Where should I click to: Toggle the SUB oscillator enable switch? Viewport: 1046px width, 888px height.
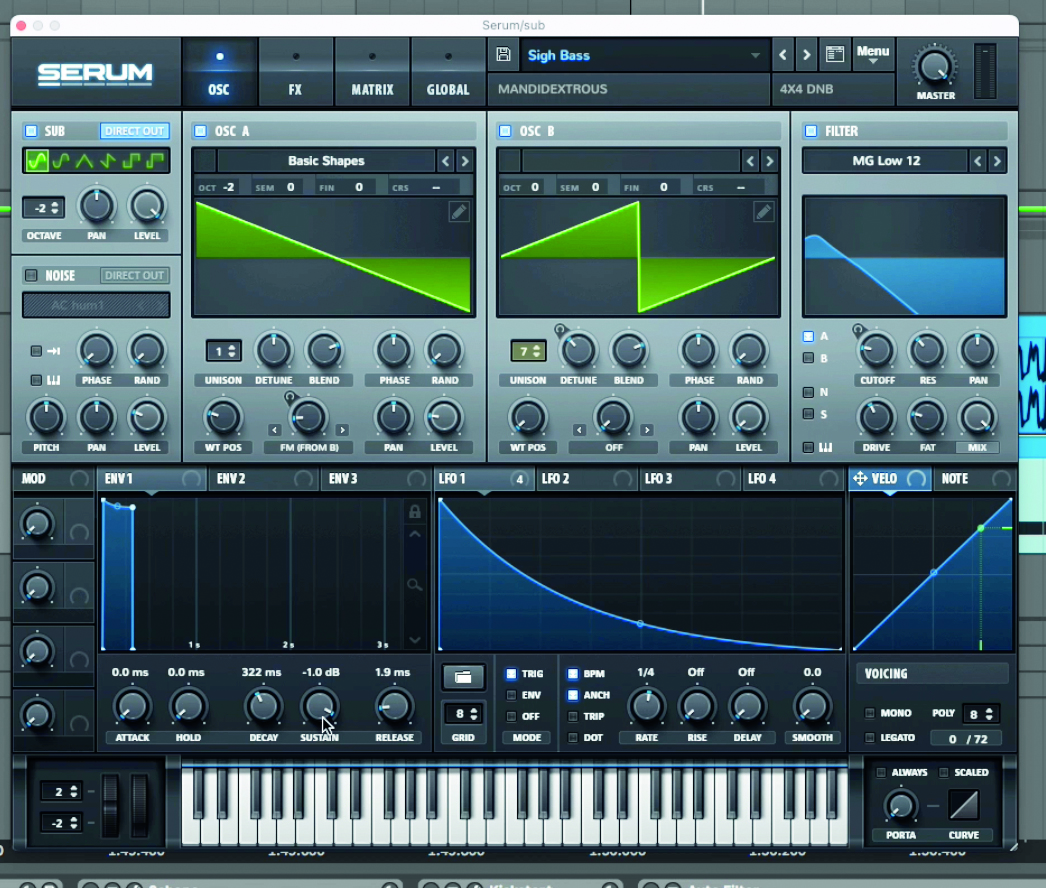point(31,131)
